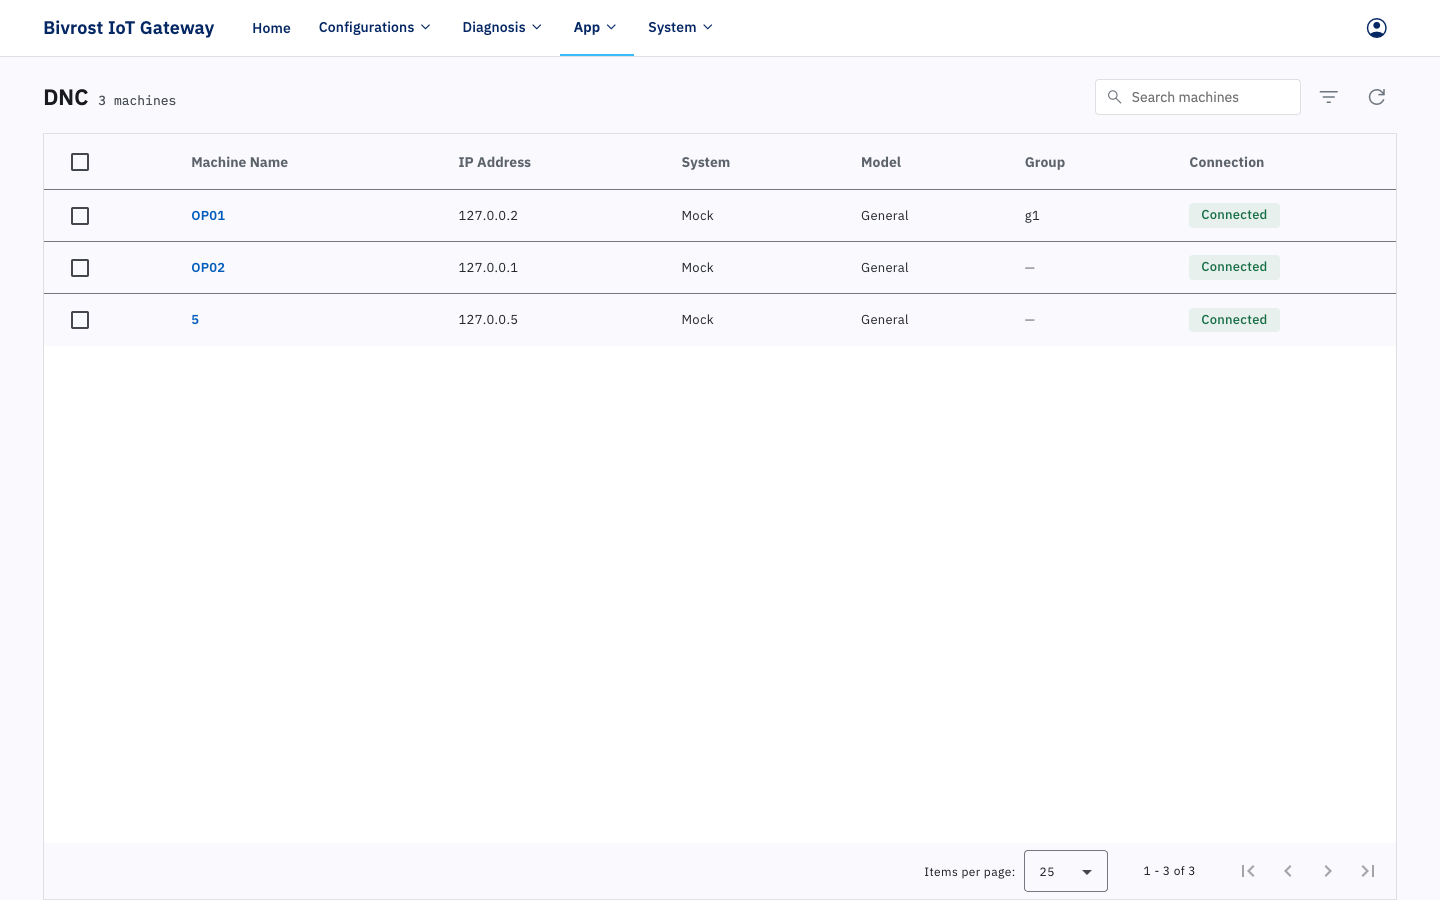Refresh the machine list
This screenshot has width=1440, height=900.
tap(1376, 97)
